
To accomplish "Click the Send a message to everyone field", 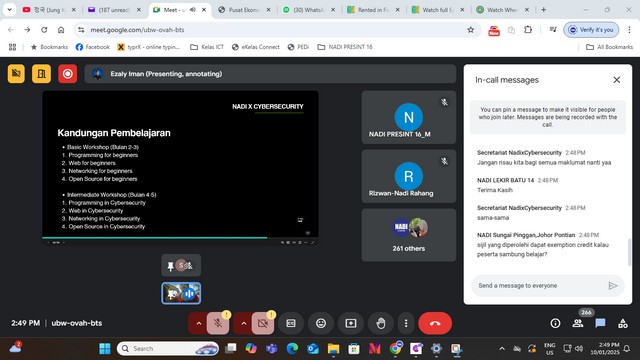I will [x=541, y=286].
